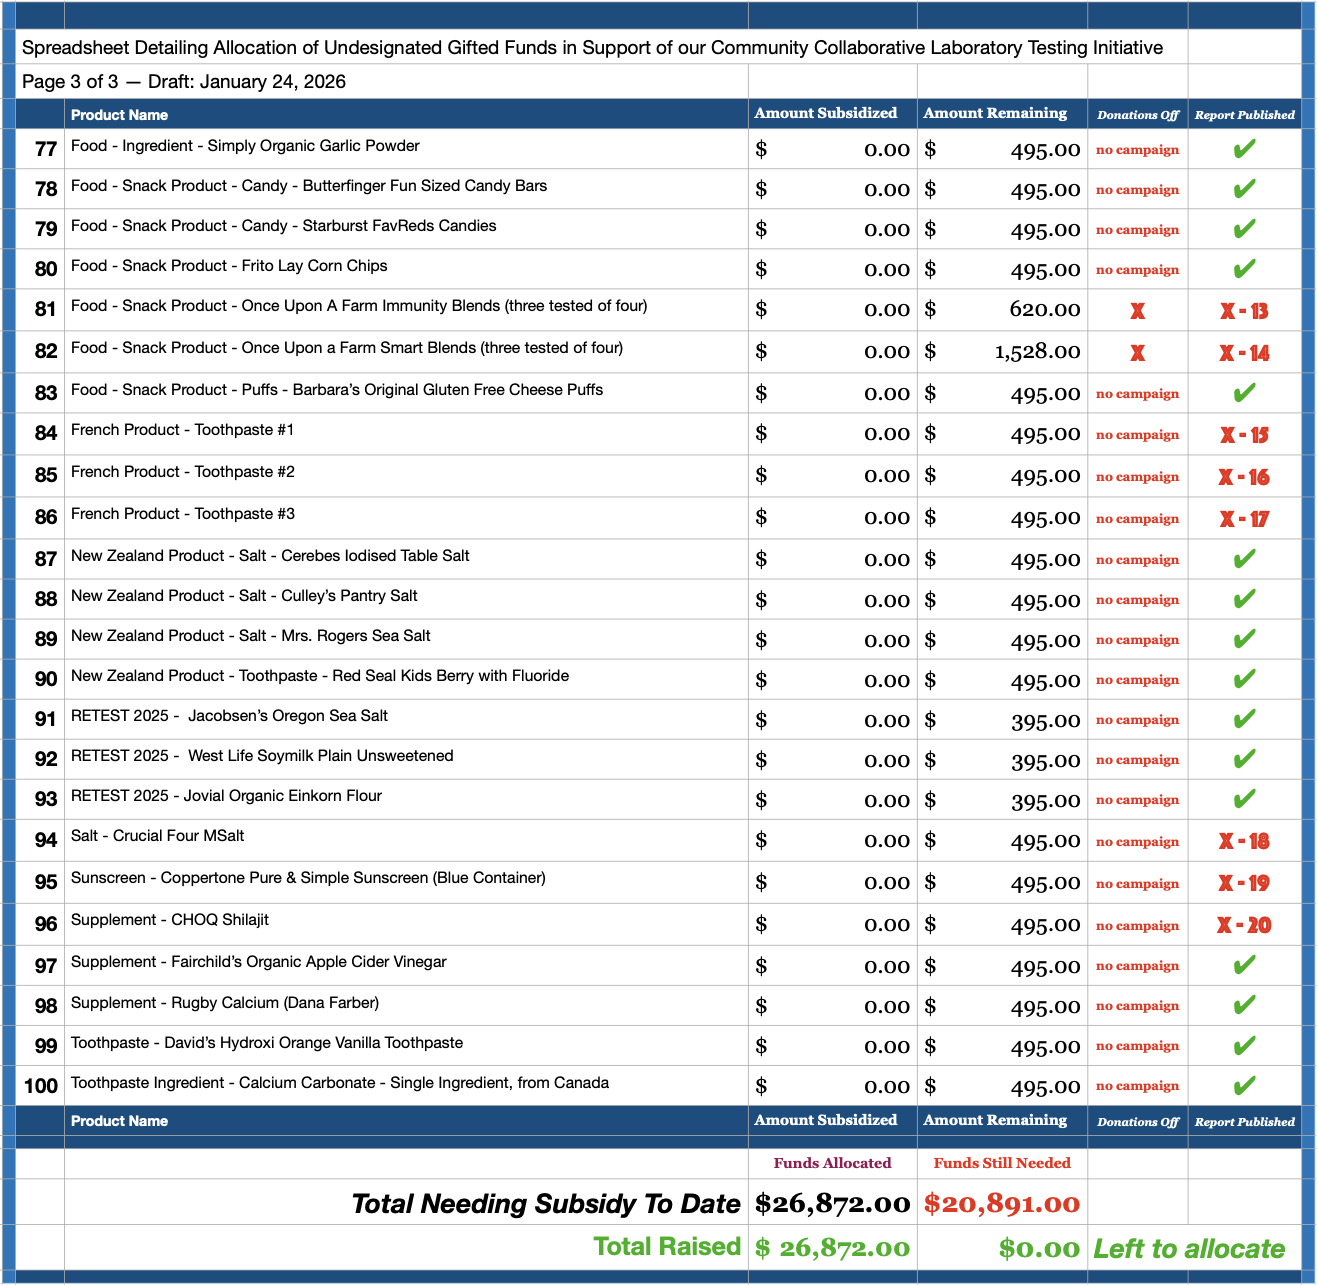This screenshot has width=1318, height=1286.
Task: Click the bottom 'Donations Off' column header
Action: point(1137,1122)
